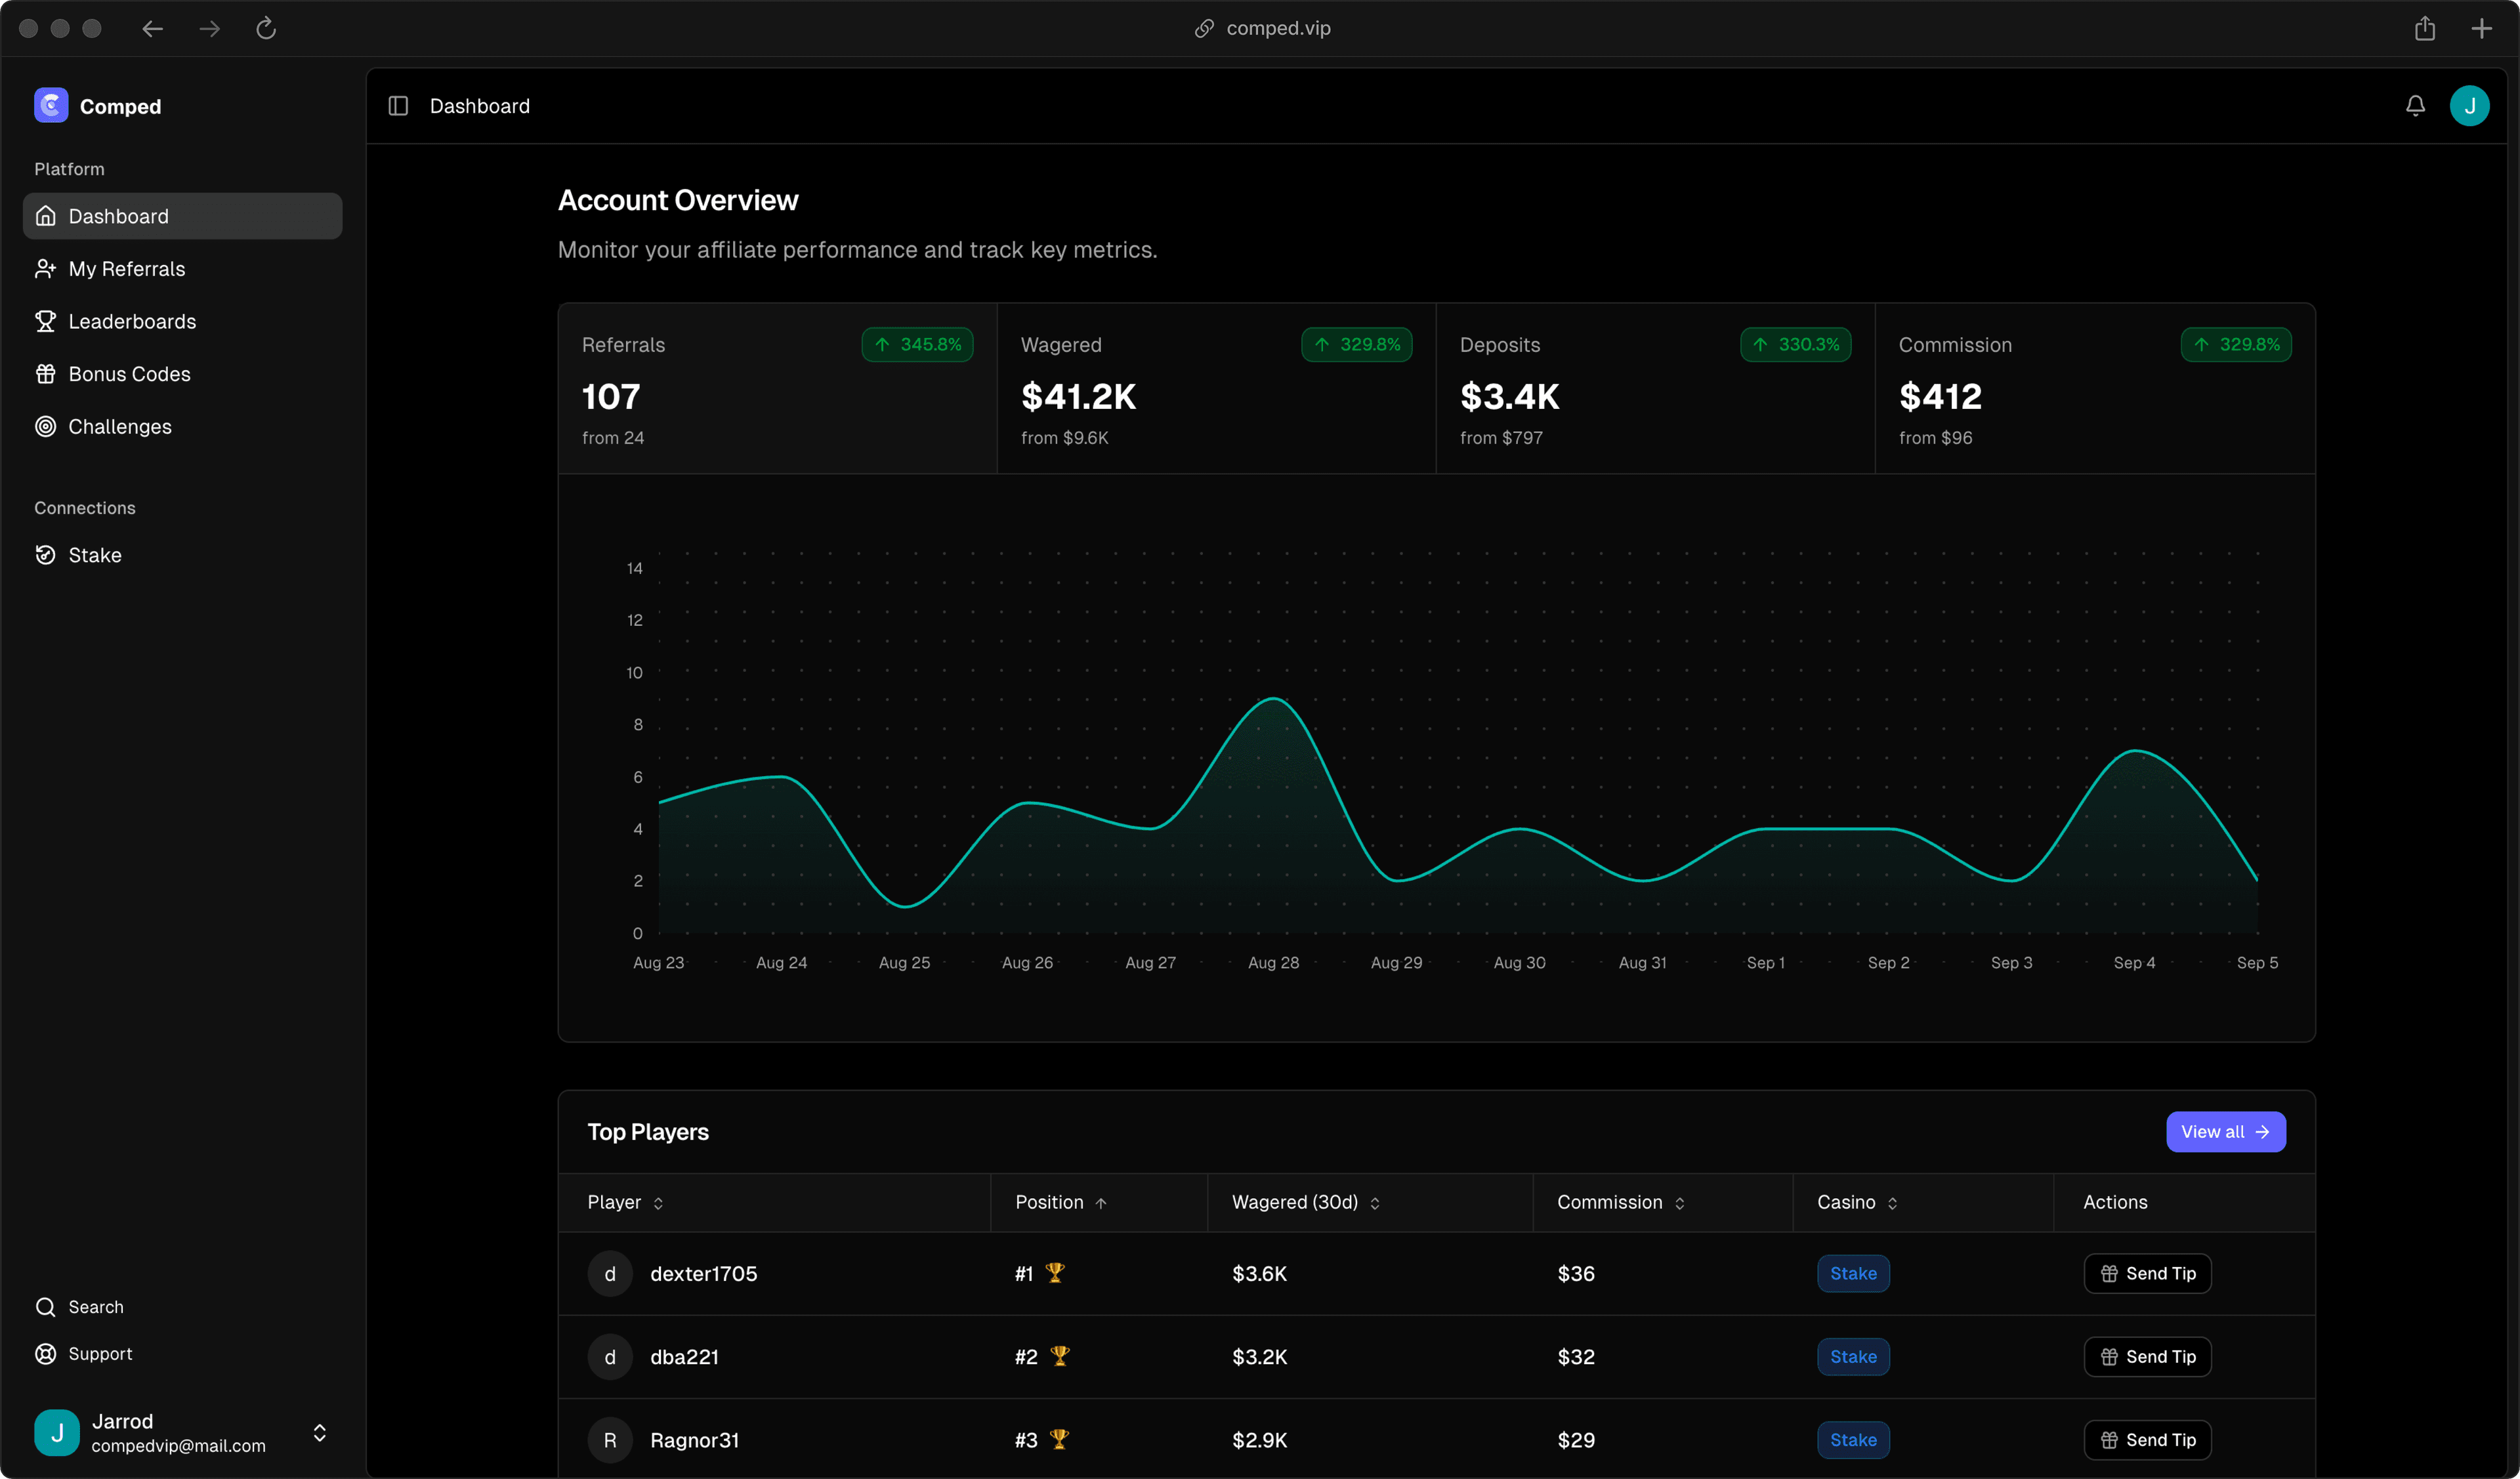Reload page with browser refresh icon
Image resolution: width=2520 pixels, height=1479 pixels.
(x=266, y=29)
